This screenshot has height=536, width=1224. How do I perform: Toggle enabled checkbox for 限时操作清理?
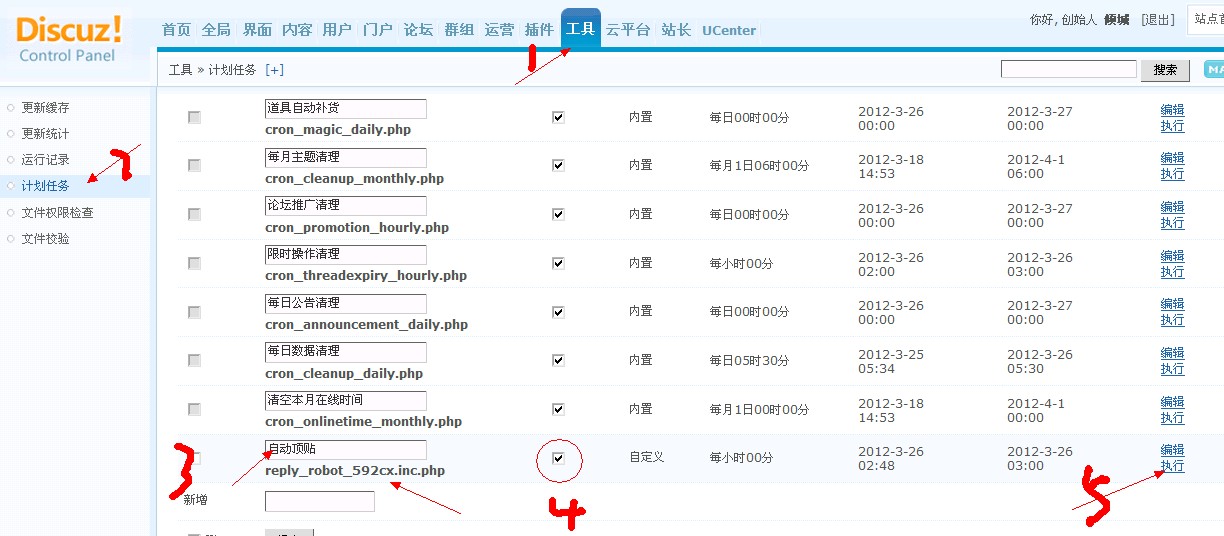pyautogui.click(x=558, y=263)
